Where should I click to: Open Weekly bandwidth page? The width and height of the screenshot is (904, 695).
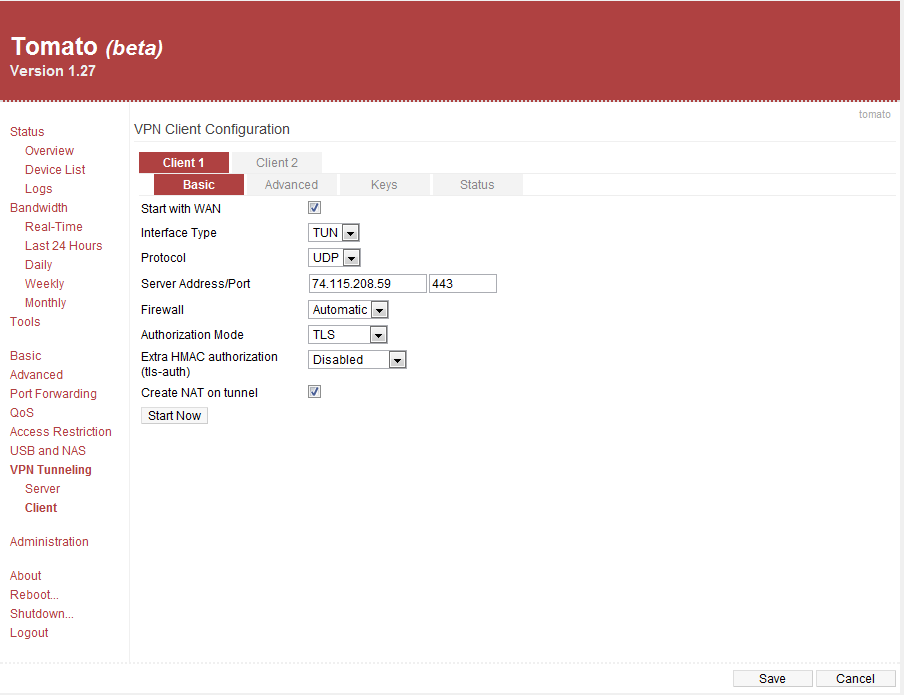pos(44,284)
